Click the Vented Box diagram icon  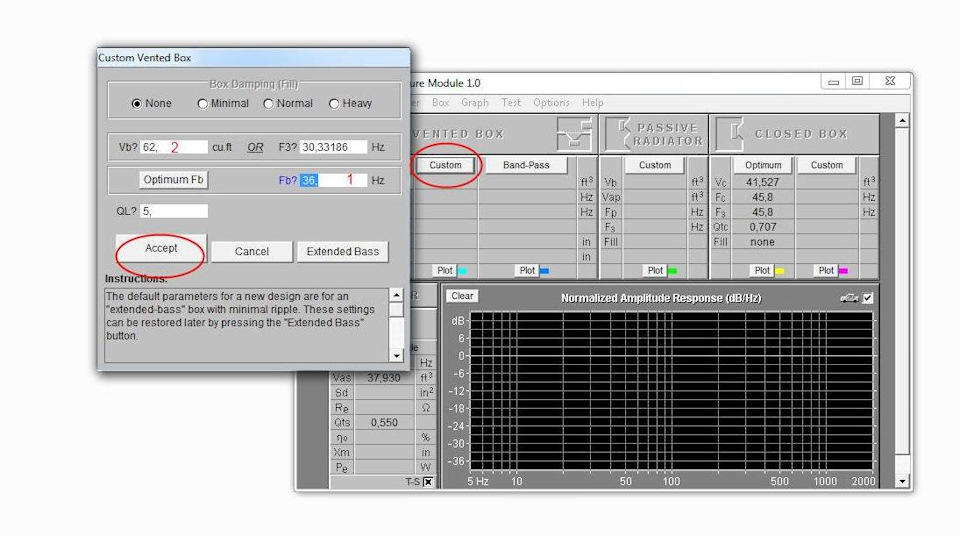click(575, 134)
